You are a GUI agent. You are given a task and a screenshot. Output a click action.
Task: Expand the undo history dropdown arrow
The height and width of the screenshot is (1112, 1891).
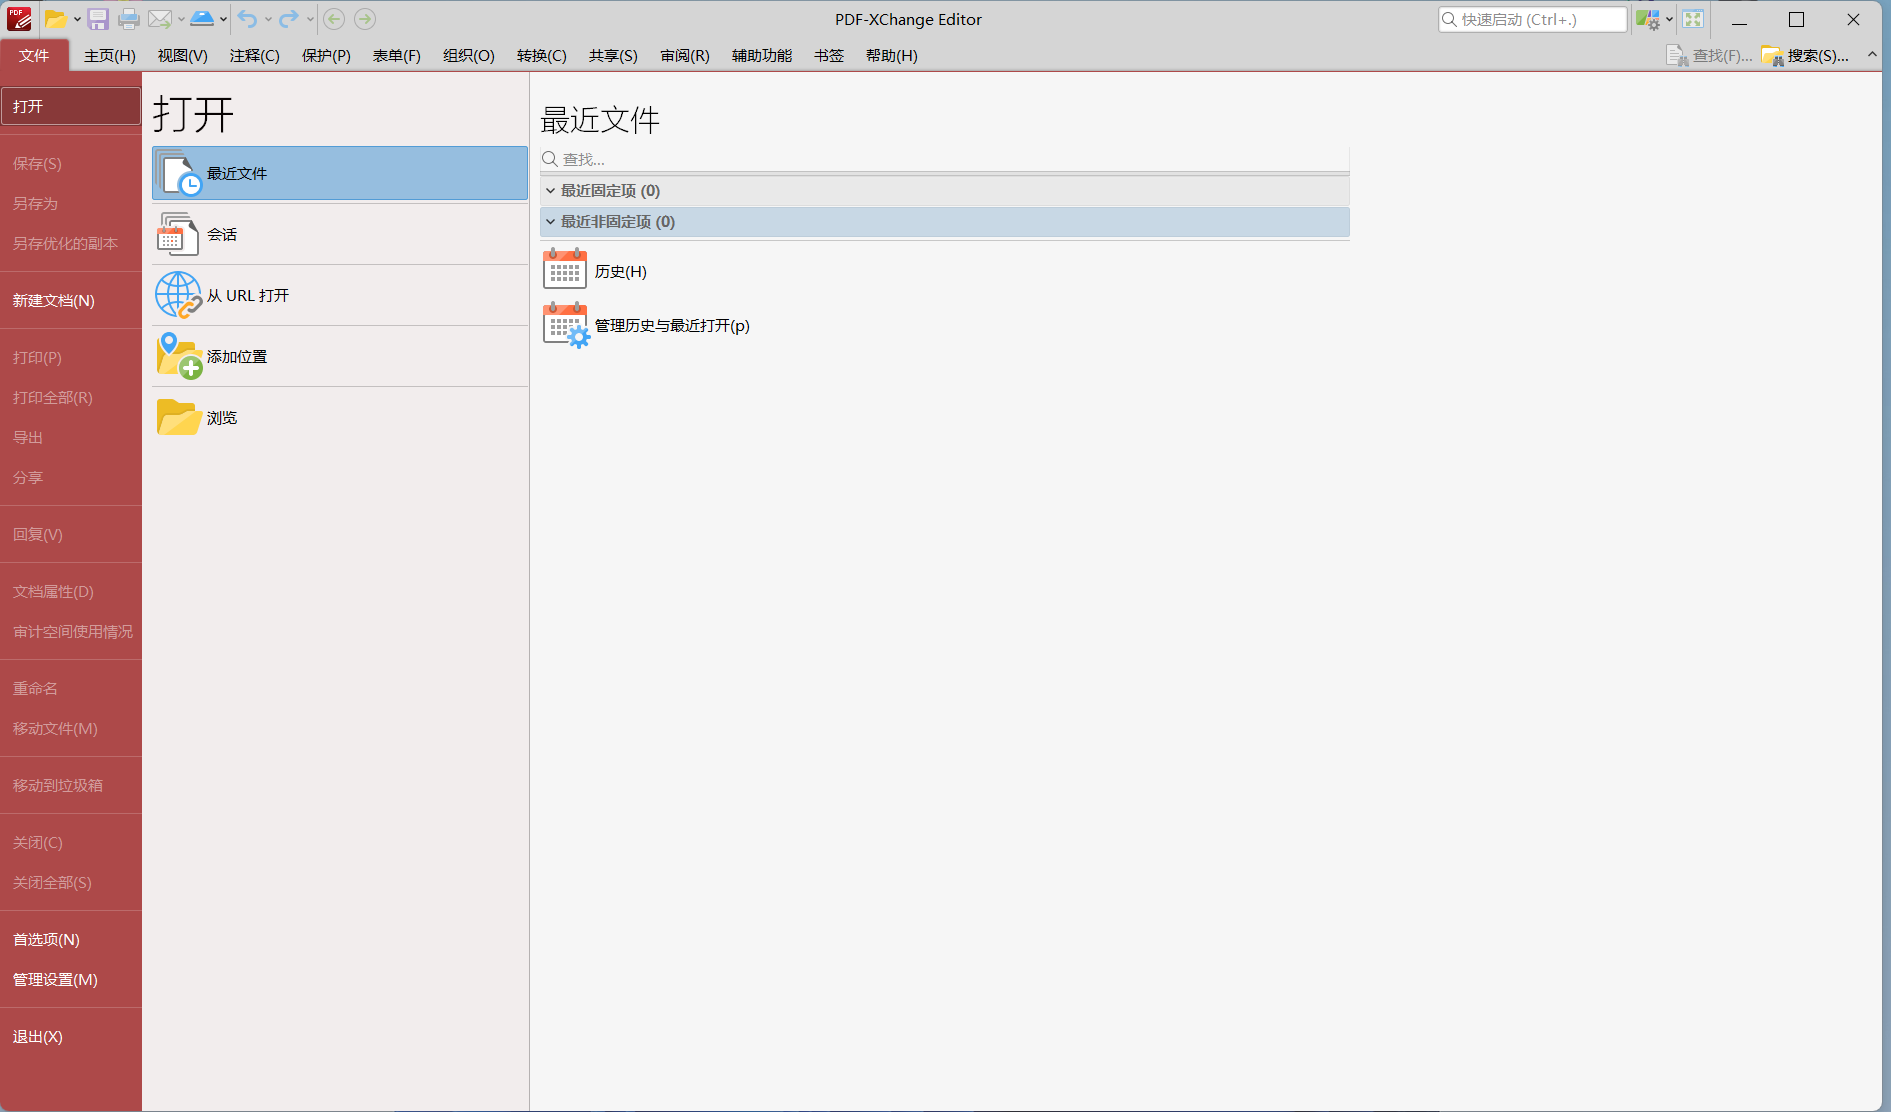pos(268,19)
